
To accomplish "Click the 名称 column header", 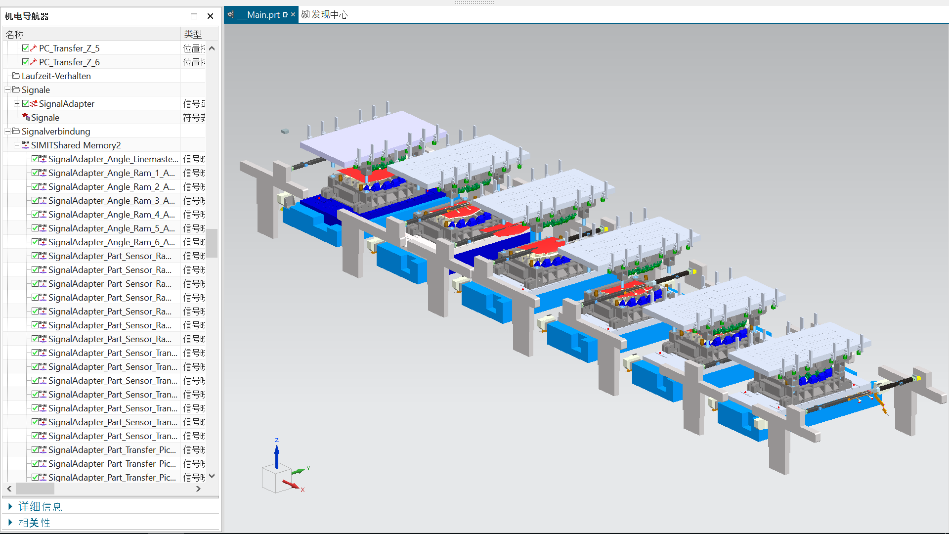I will pyautogui.click(x=15, y=35).
